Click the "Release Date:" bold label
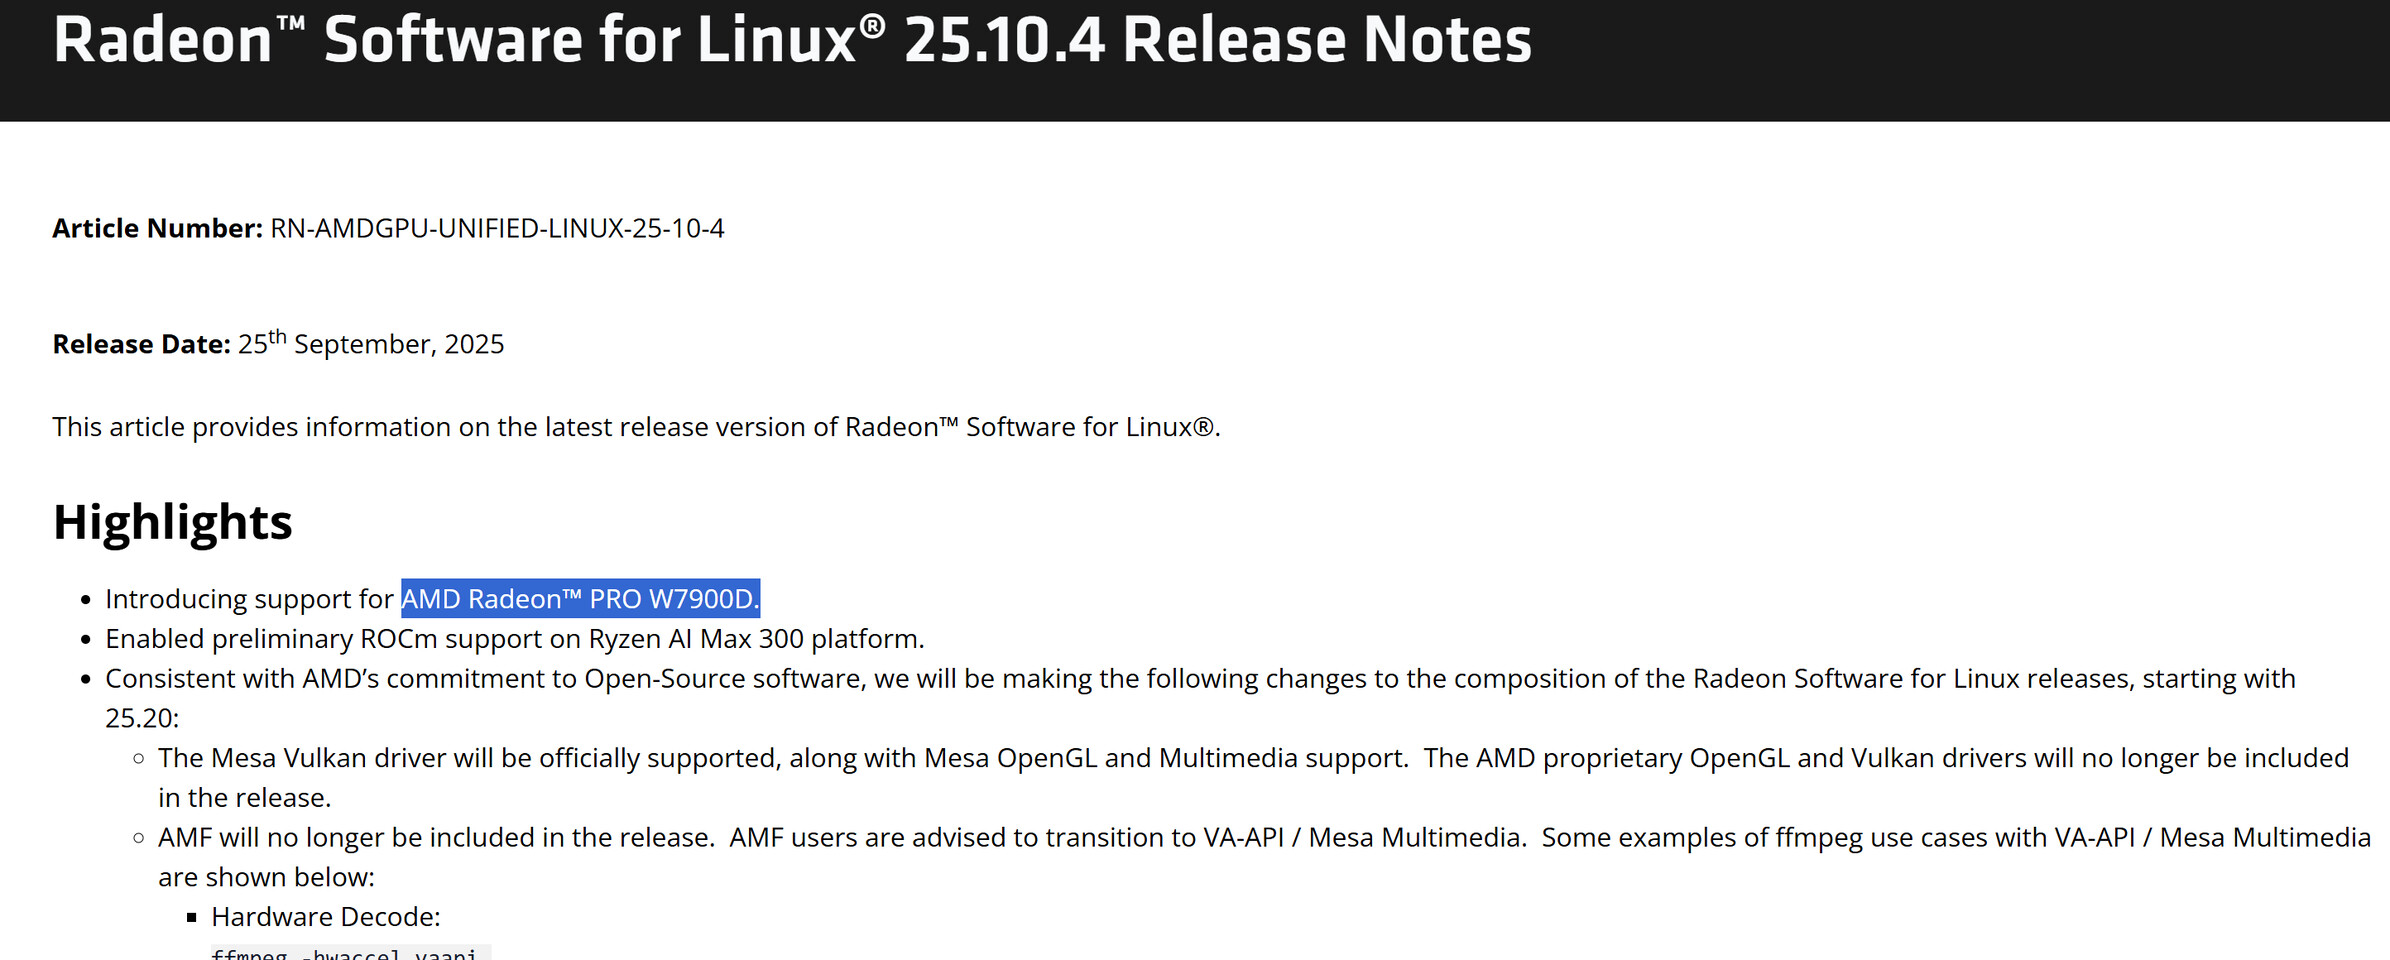This screenshot has width=2390, height=960. 141,344
